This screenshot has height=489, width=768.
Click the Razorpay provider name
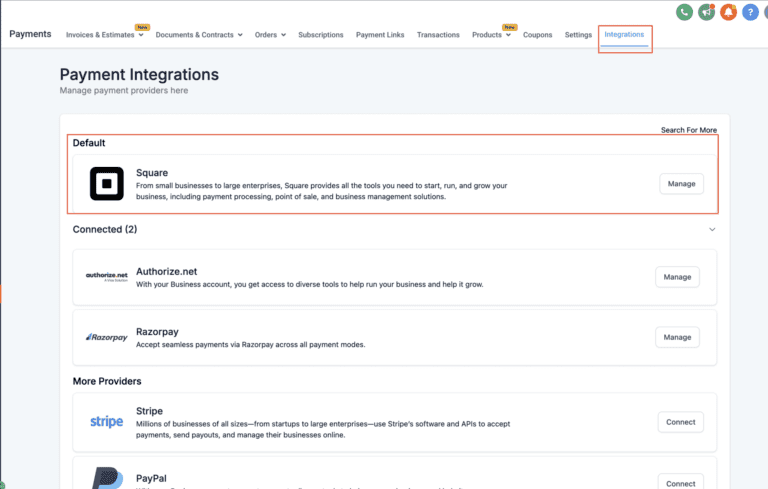coord(157,332)
